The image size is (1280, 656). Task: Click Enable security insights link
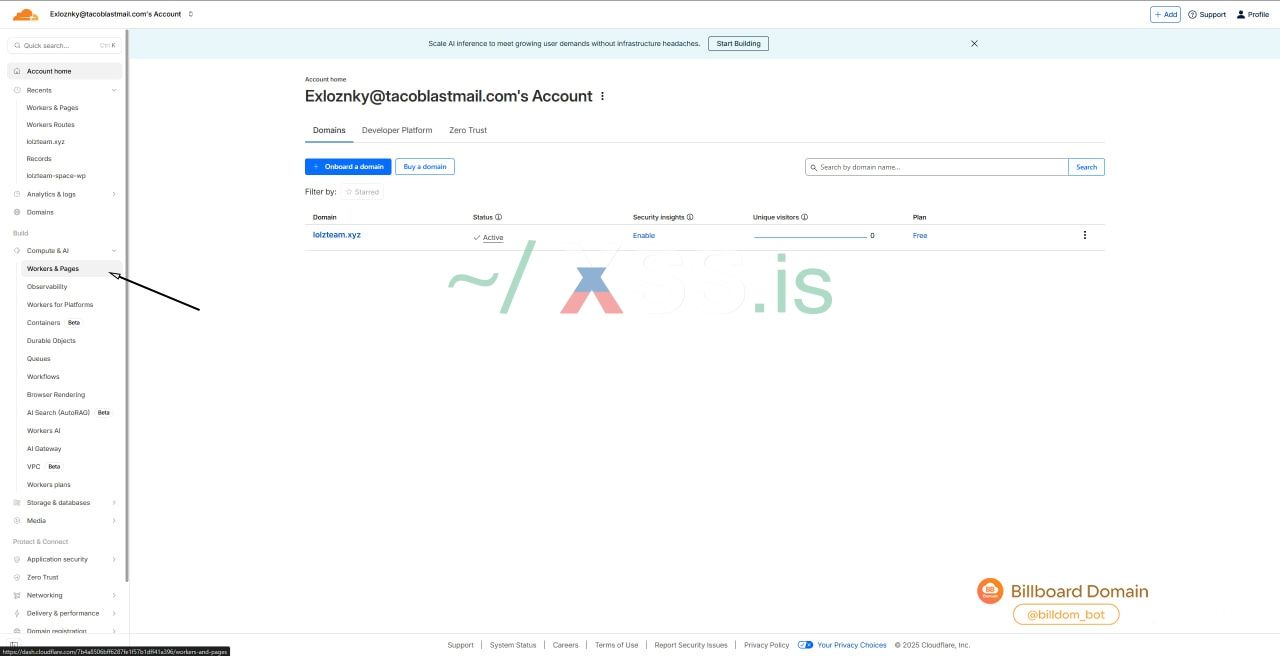644,236
